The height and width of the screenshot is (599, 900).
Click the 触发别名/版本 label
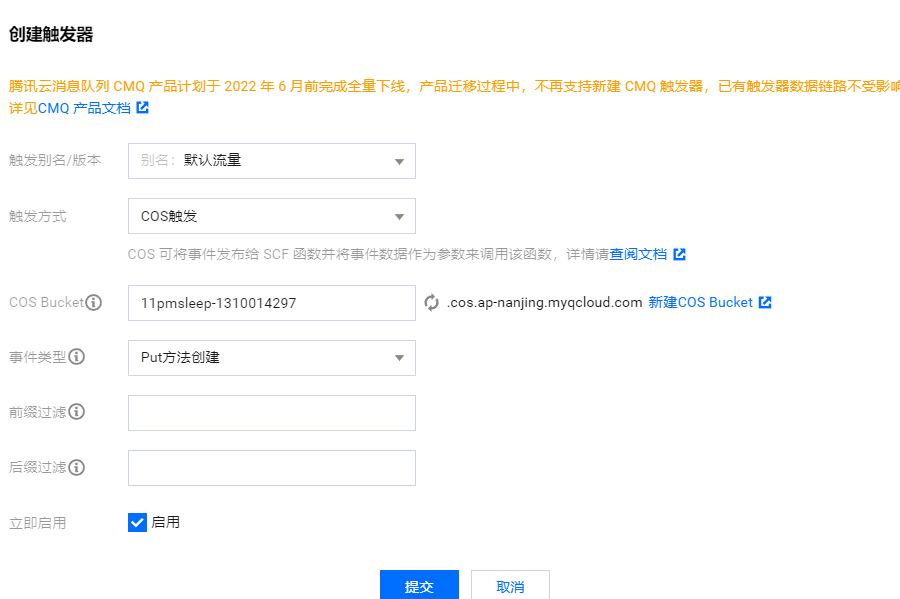pyautogui.click(x=55, y=160)
